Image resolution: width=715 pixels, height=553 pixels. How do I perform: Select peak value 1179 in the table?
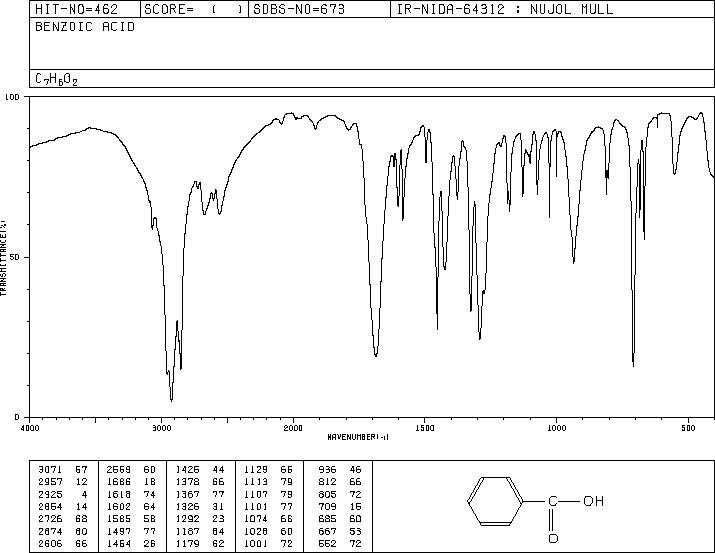click(x=187, y=543)
